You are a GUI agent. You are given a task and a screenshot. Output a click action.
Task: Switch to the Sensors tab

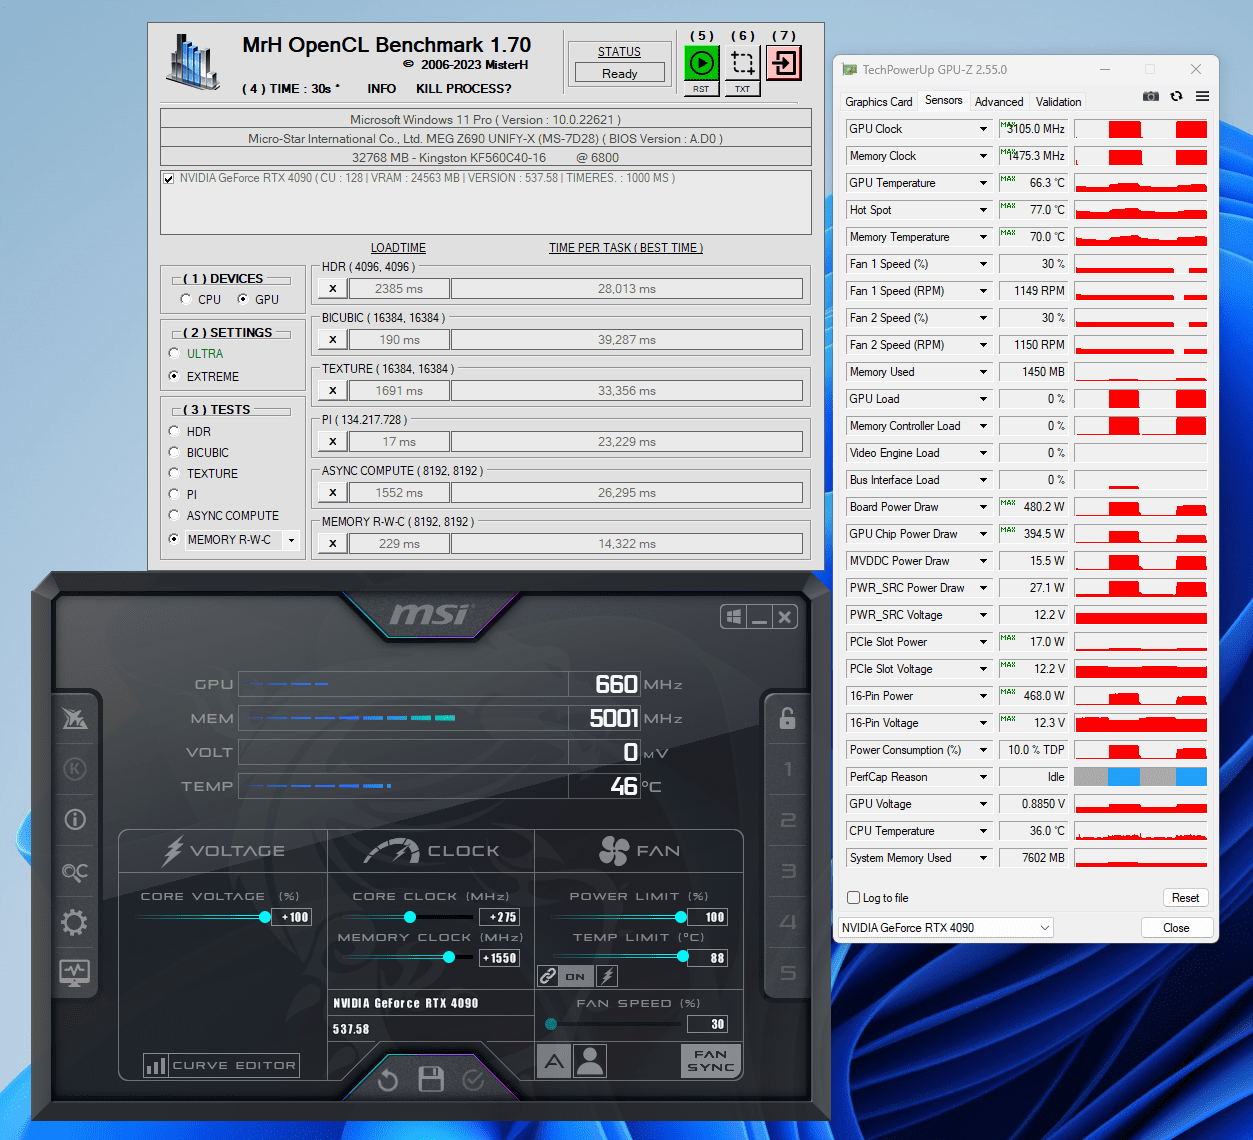(943, 100)
